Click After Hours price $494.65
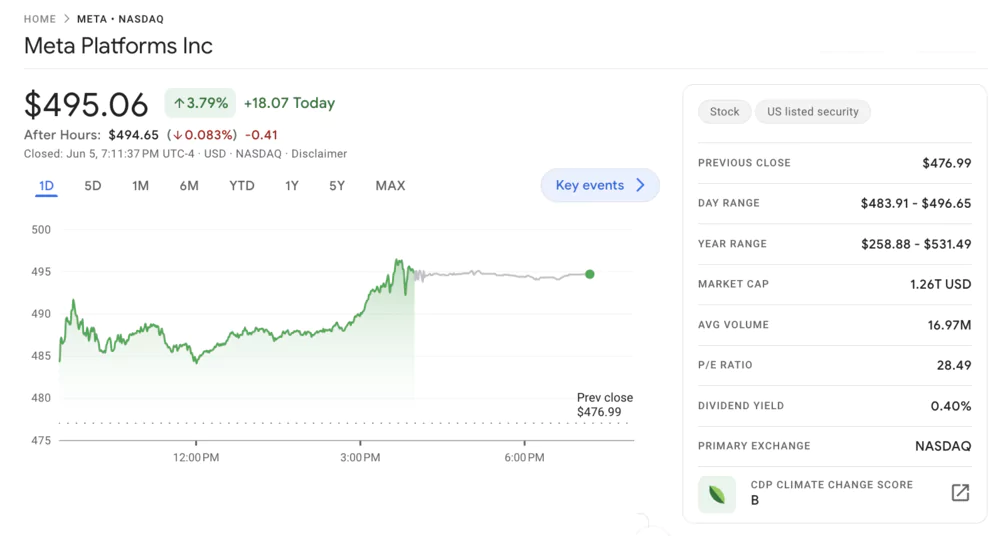This screenshot has width=1000, height=536. point(133,135)
